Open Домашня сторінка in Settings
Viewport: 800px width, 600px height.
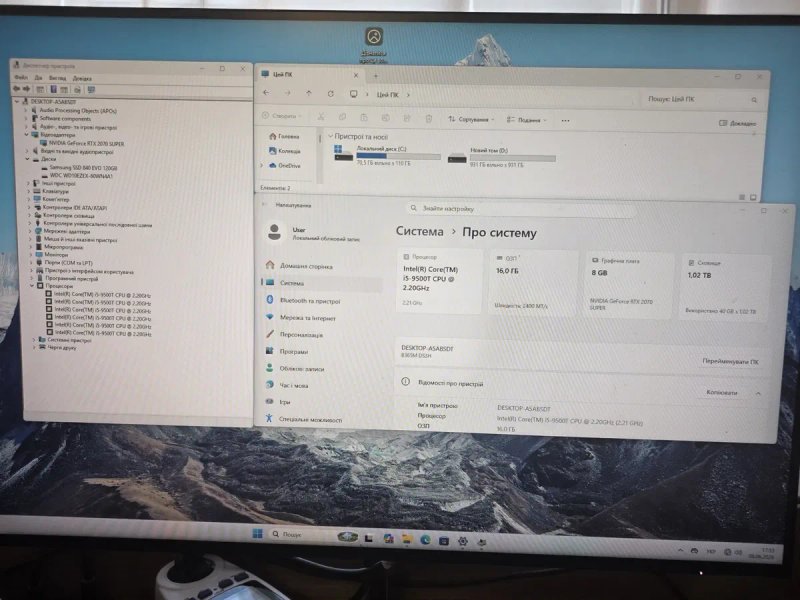click(x=299, y=266)
